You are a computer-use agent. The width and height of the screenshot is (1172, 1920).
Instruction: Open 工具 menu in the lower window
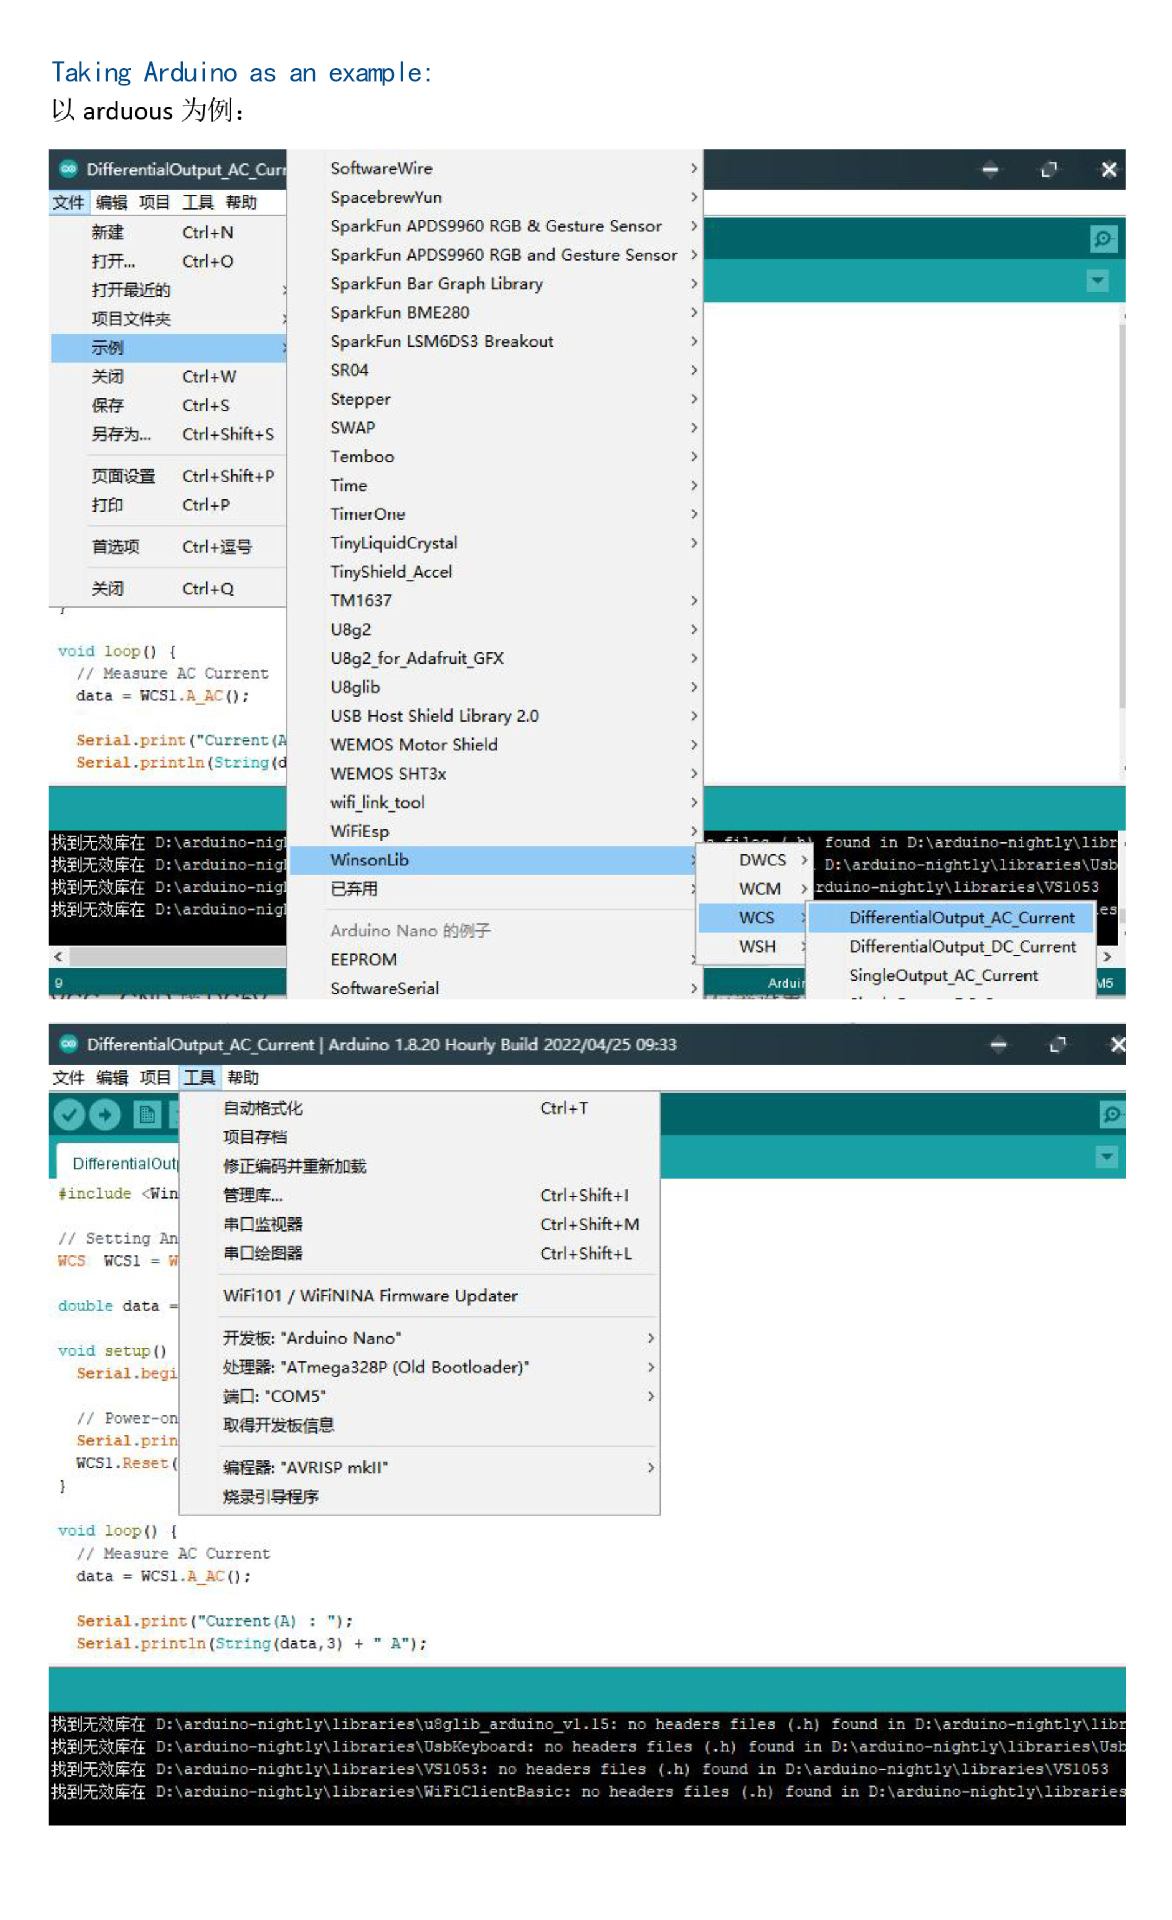pyautogui.click(x=199, y=1078)
